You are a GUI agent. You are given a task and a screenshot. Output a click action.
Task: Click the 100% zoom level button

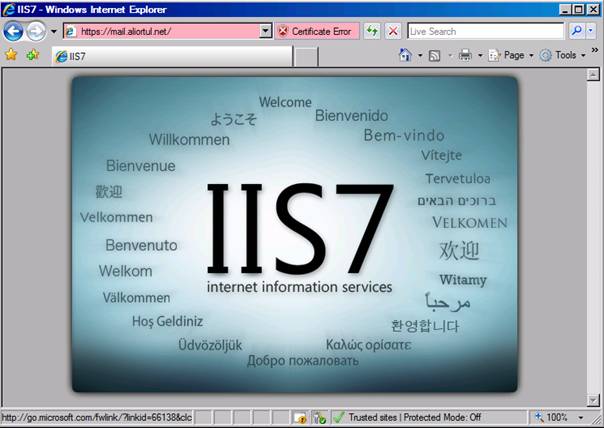[550, 417]
